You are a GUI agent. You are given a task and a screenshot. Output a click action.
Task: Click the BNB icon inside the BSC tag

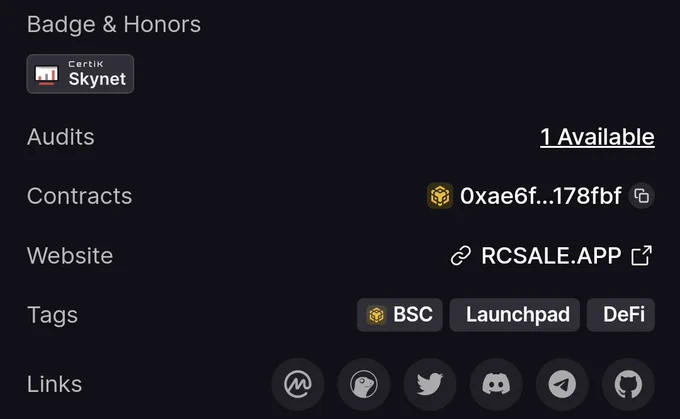[376, 315]
